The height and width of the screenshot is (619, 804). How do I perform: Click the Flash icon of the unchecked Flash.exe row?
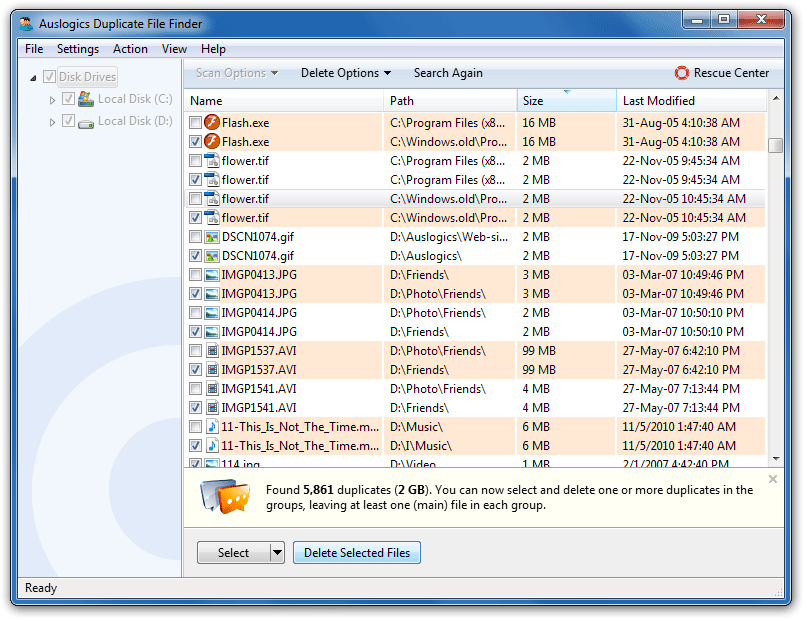coord(212,123)
